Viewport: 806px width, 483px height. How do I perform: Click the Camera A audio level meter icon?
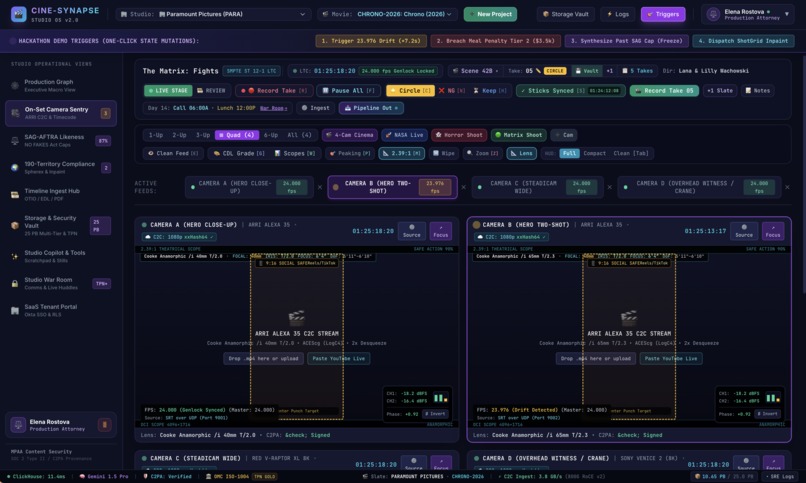coord(441,398)
